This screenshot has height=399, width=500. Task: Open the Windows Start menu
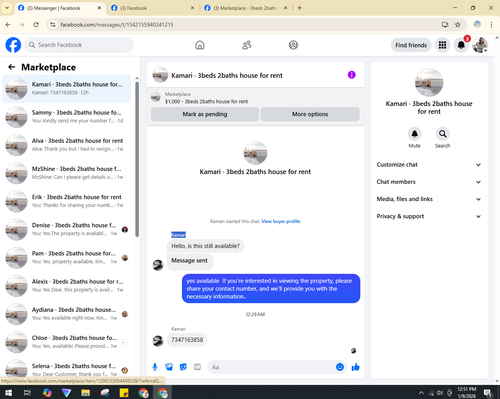8,393
